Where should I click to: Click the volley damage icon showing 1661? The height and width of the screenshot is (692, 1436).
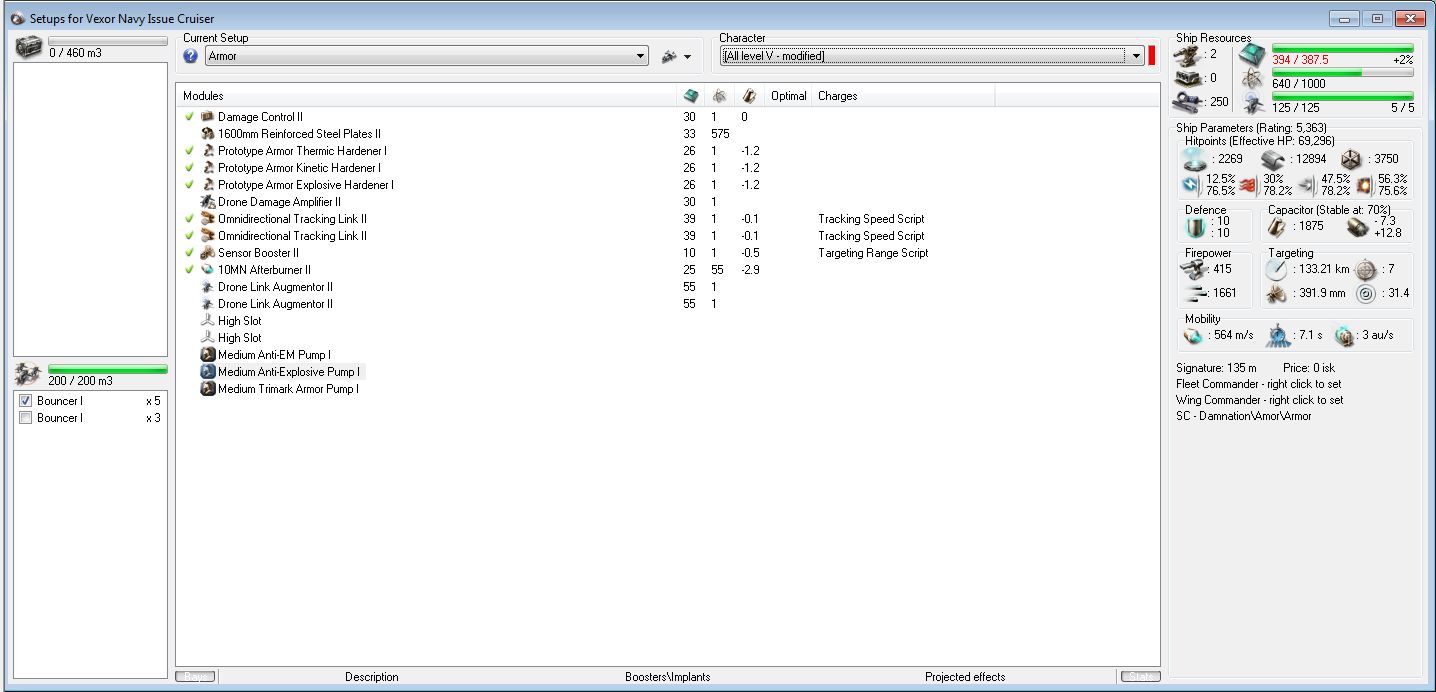[1194, 293]
